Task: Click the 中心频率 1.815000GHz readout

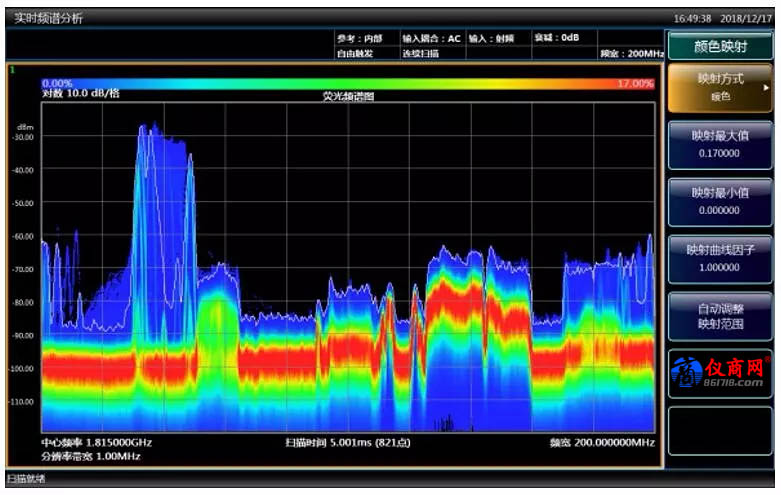Action: coord(97,442)
